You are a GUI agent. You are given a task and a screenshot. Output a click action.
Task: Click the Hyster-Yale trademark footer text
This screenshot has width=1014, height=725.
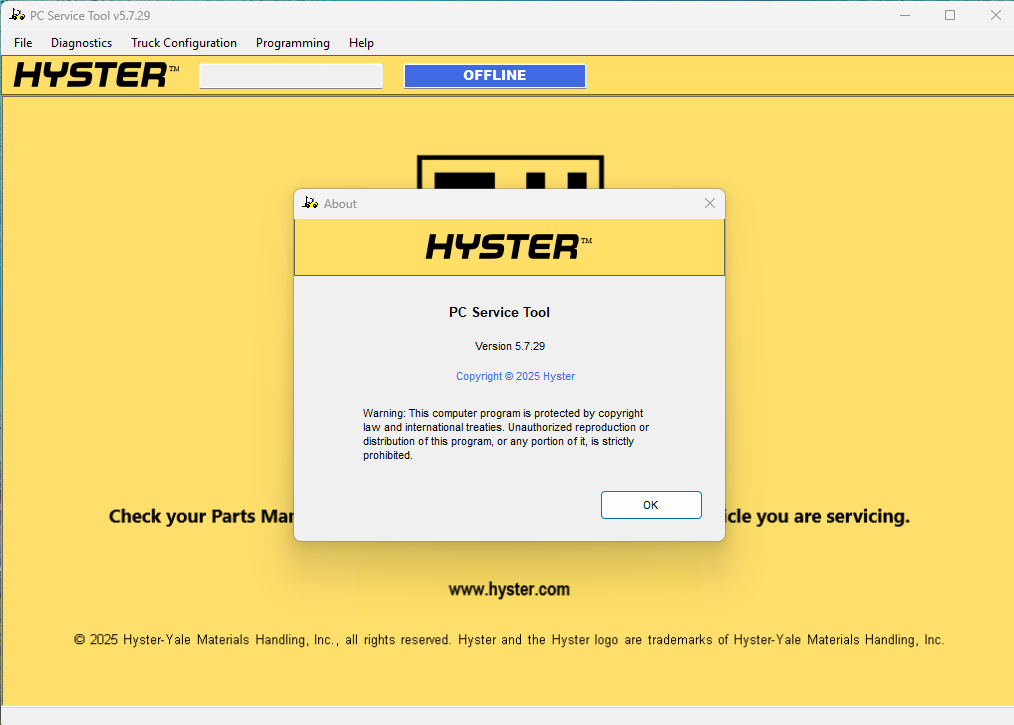509,639
